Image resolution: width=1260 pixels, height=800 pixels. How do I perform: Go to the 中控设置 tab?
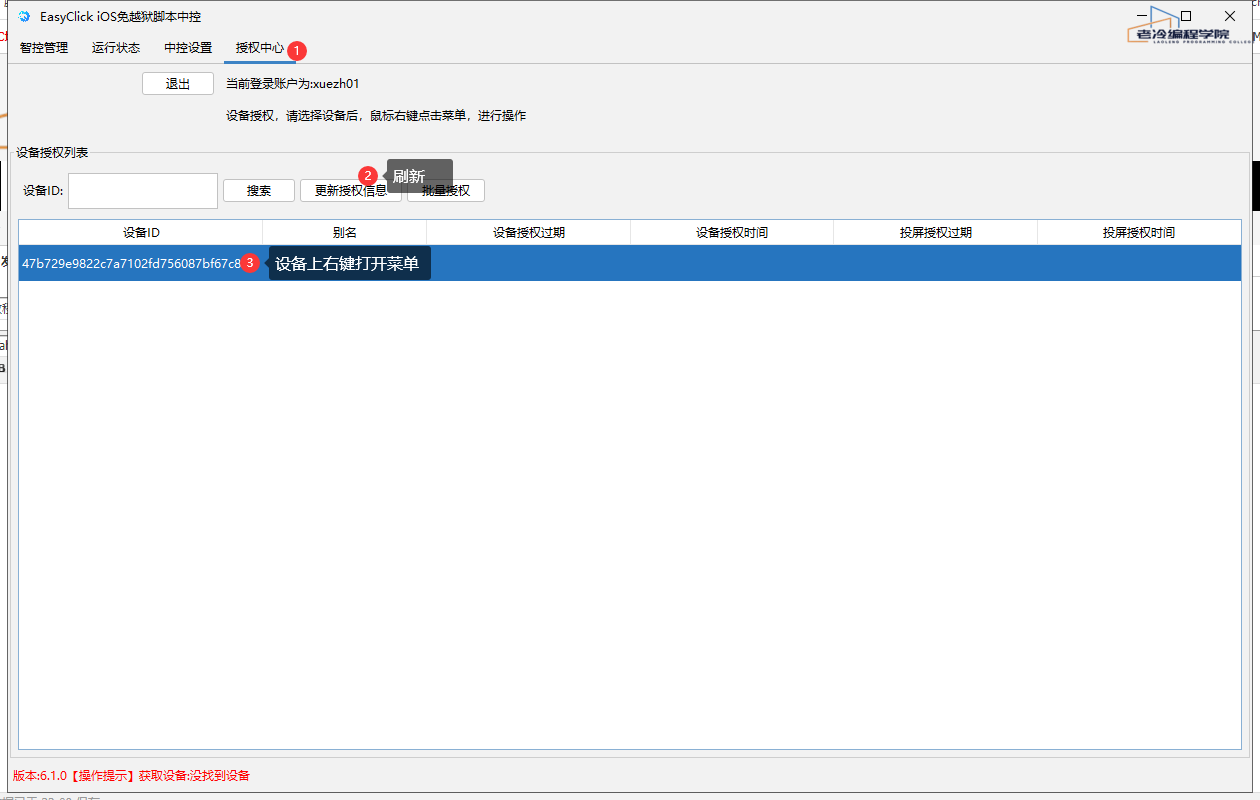pyautogui.click(x=188, y=48)
